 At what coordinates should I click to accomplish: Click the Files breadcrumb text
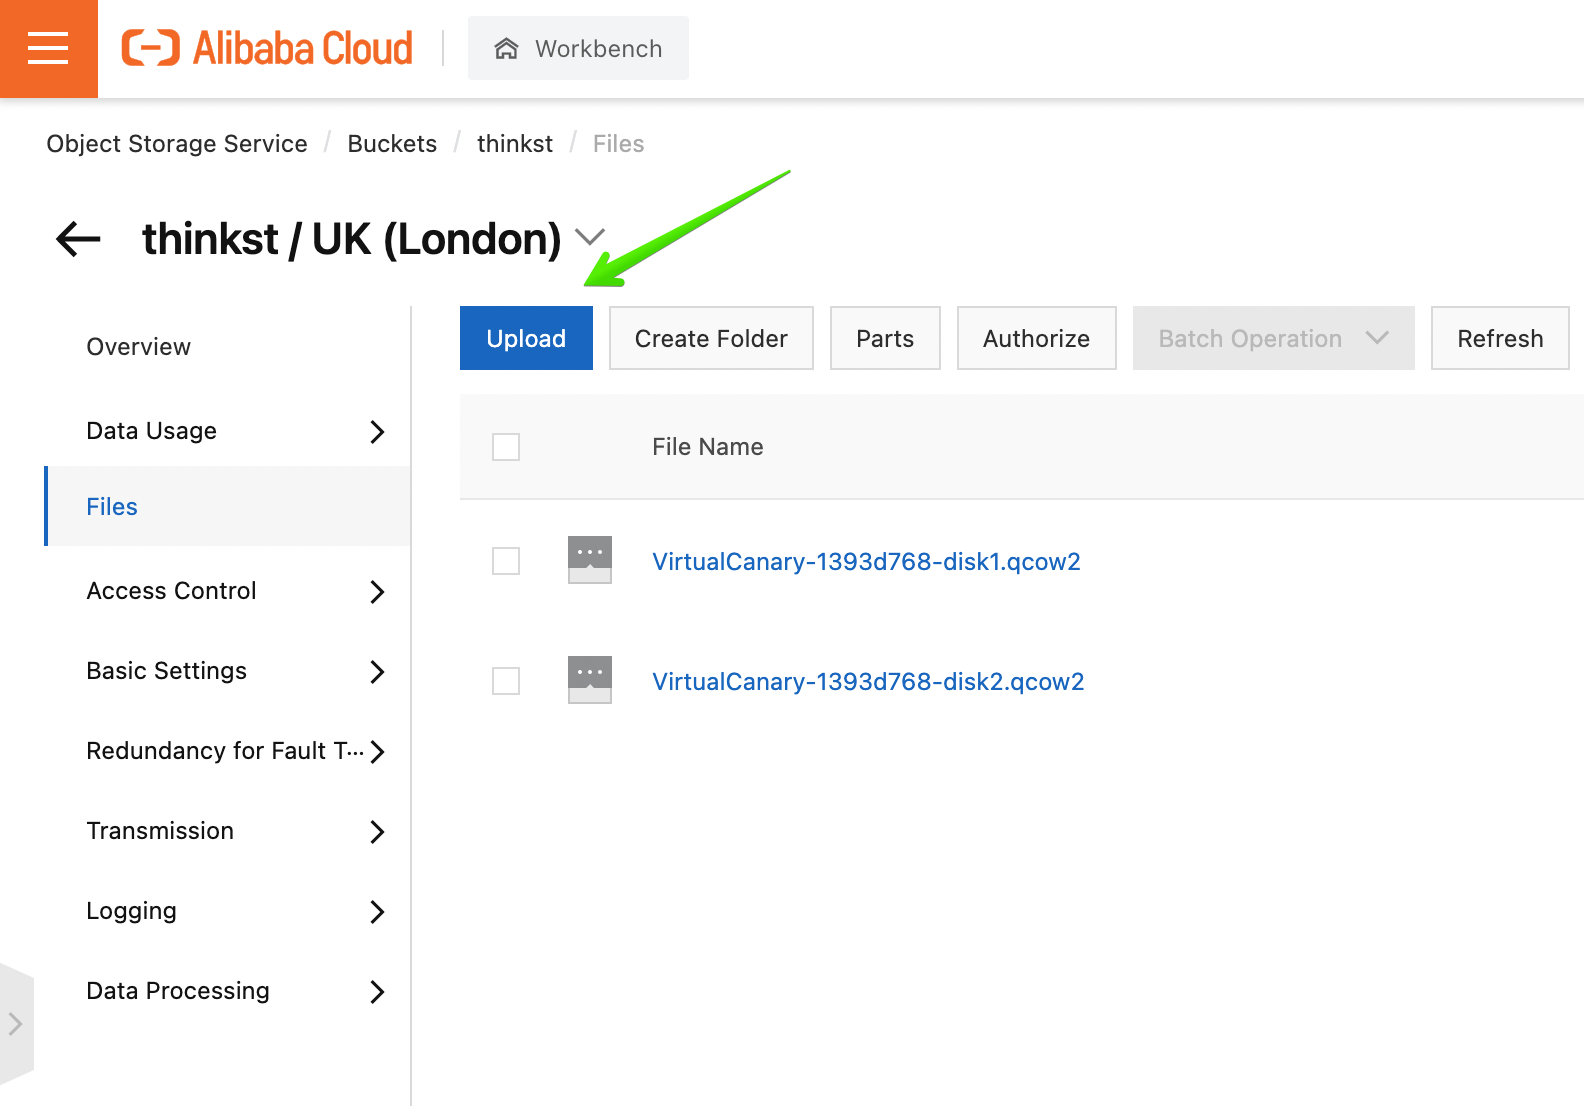(618, 144)
